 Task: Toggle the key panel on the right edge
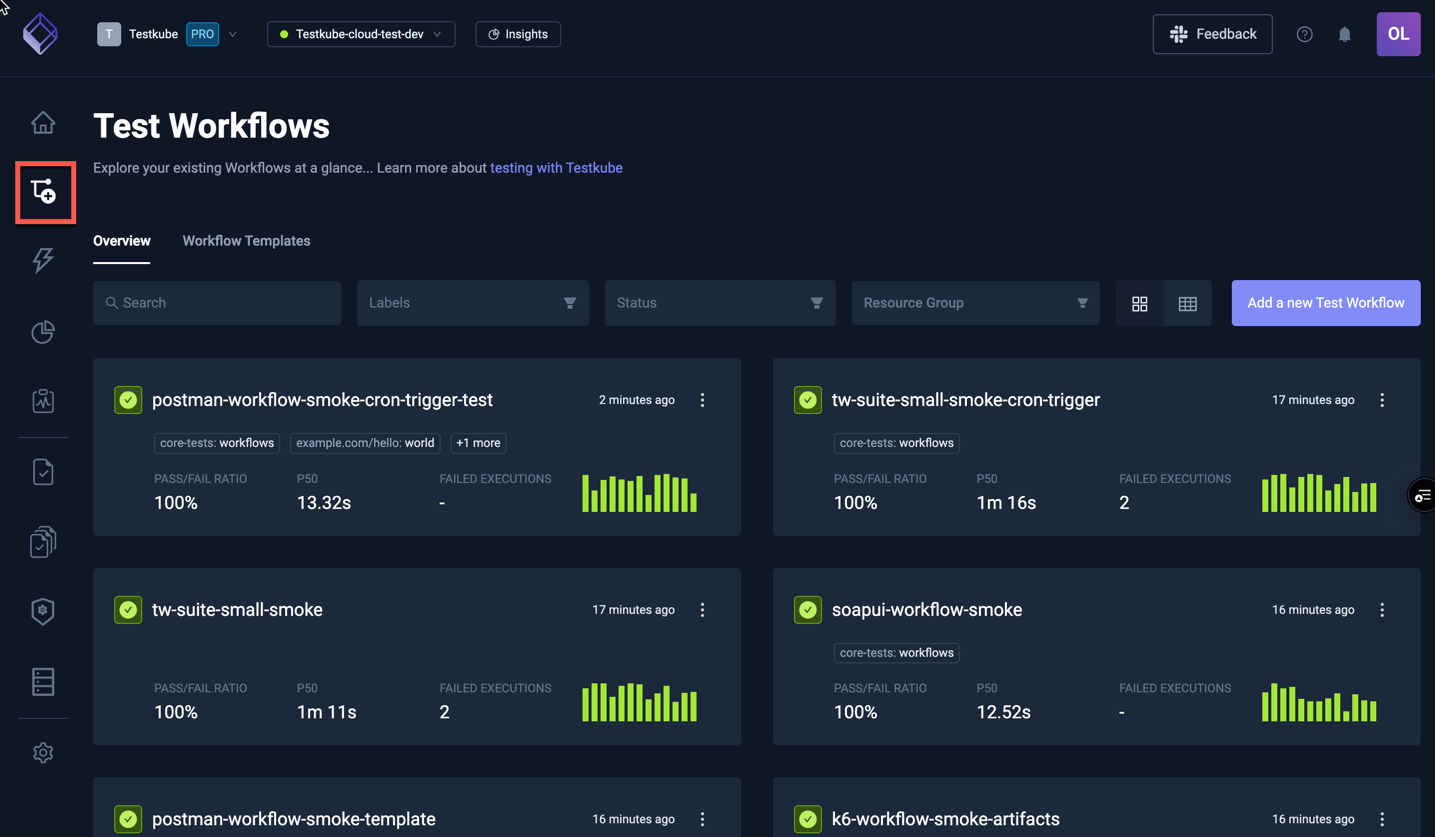pyautogui.click(x=1423, y=494)
